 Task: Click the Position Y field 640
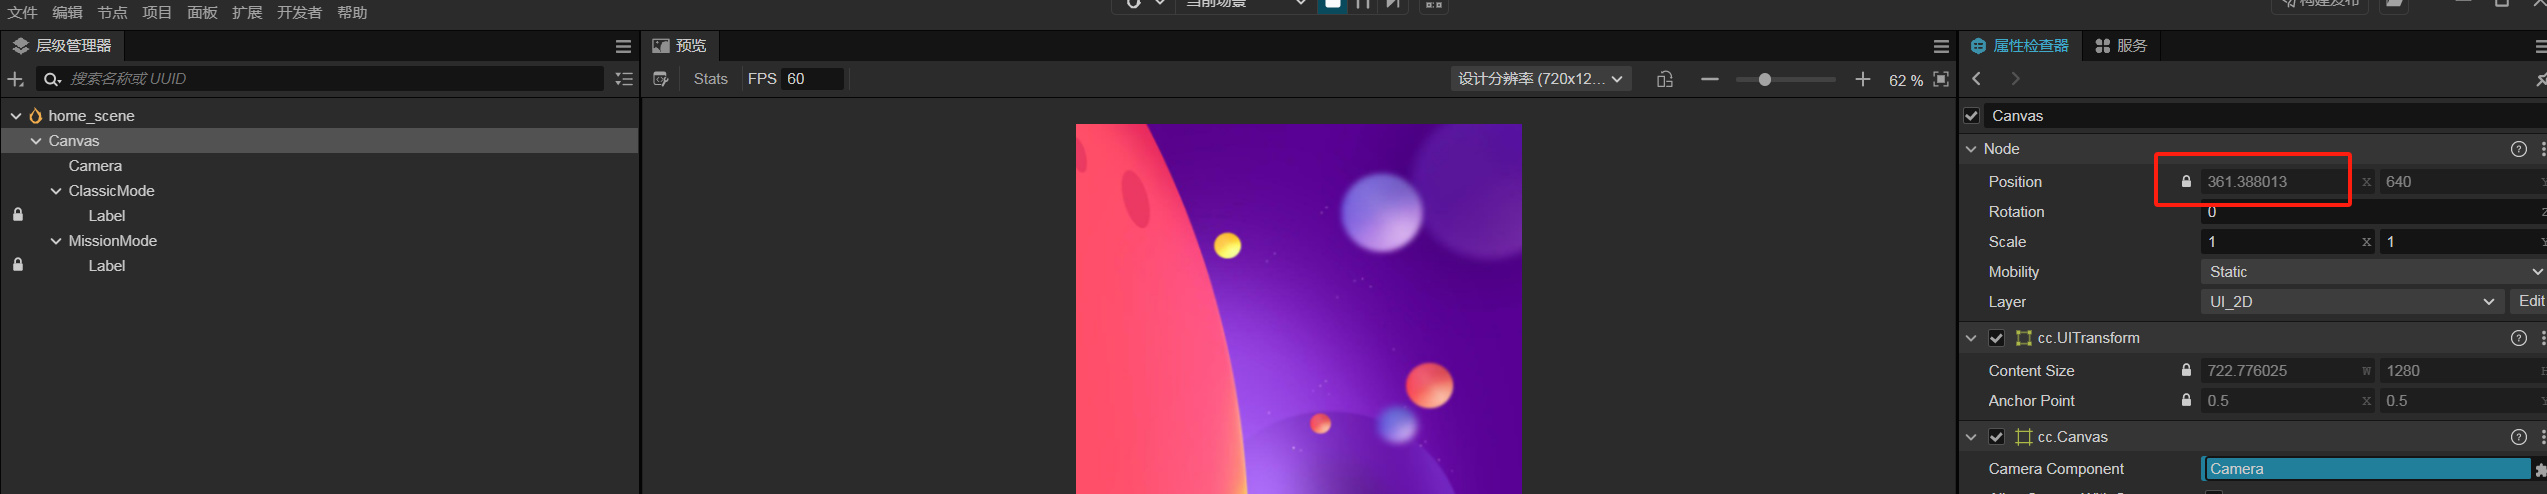pyautogui.click(x=2462, y=182)
